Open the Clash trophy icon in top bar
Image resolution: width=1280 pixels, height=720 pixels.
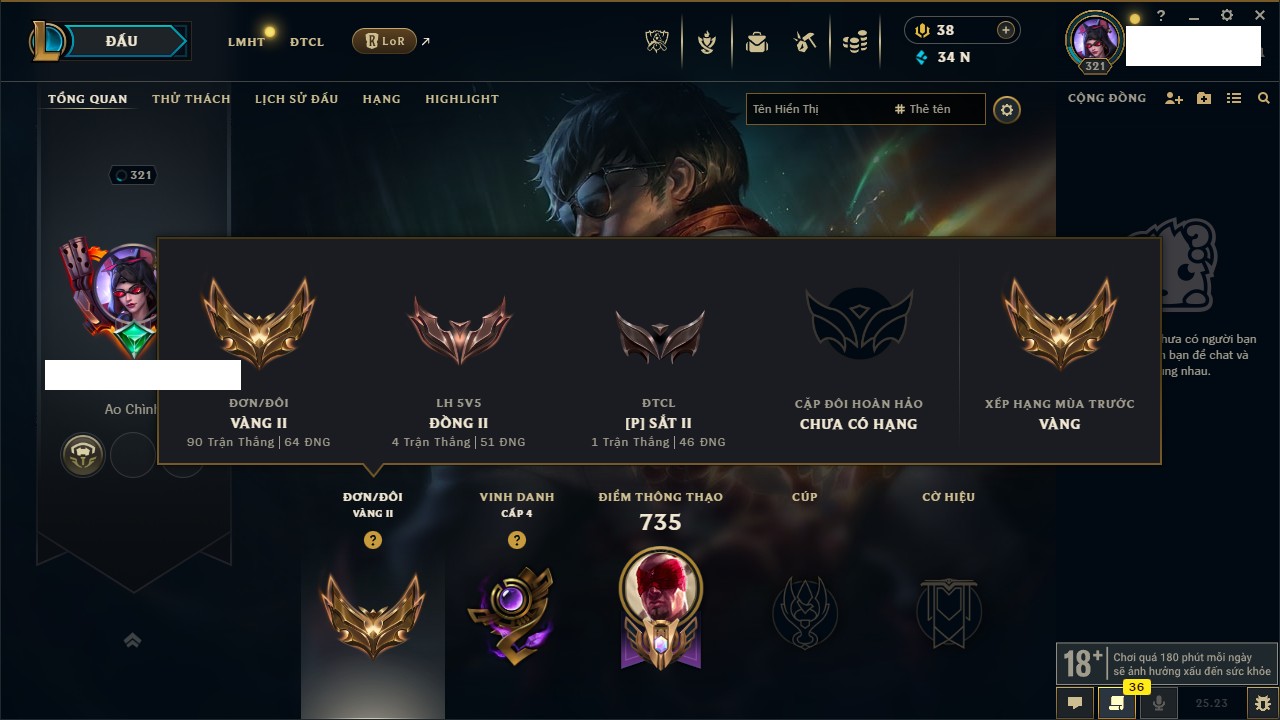[657, 42]
